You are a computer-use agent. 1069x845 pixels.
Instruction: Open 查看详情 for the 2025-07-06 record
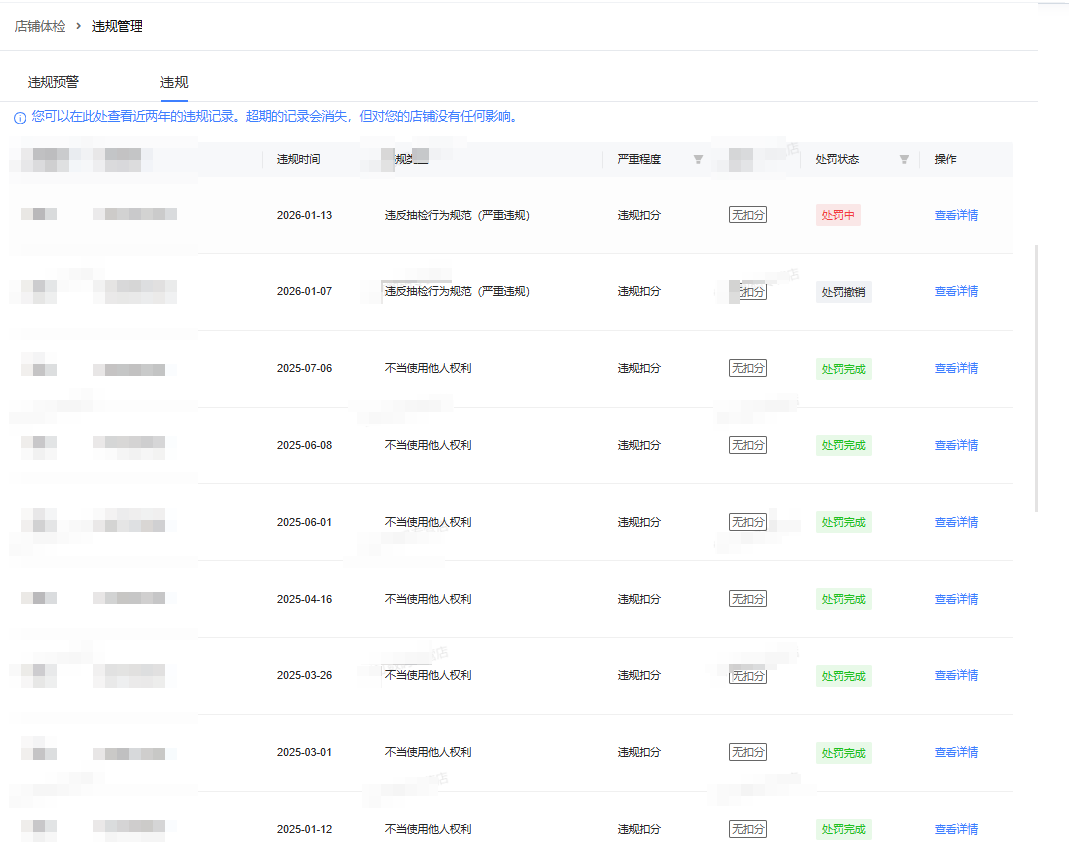pos(956,369)
